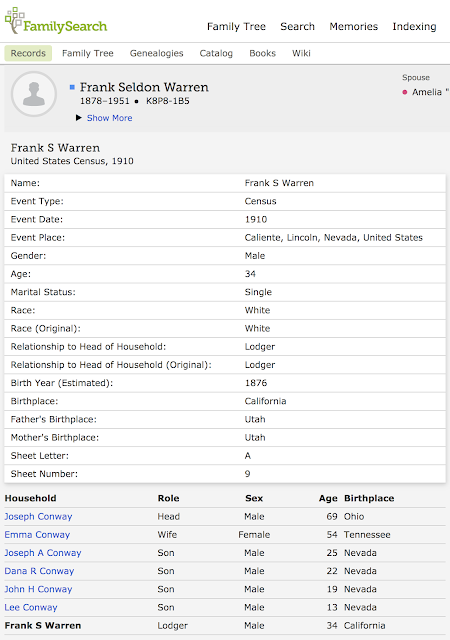Open the Search top menu
Viewport: 450px width, 640px height.
[297, 27]
